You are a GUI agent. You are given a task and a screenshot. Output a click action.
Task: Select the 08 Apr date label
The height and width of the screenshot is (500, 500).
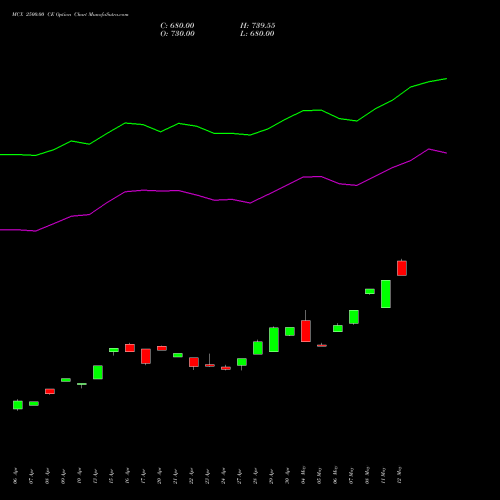point(47,476)
